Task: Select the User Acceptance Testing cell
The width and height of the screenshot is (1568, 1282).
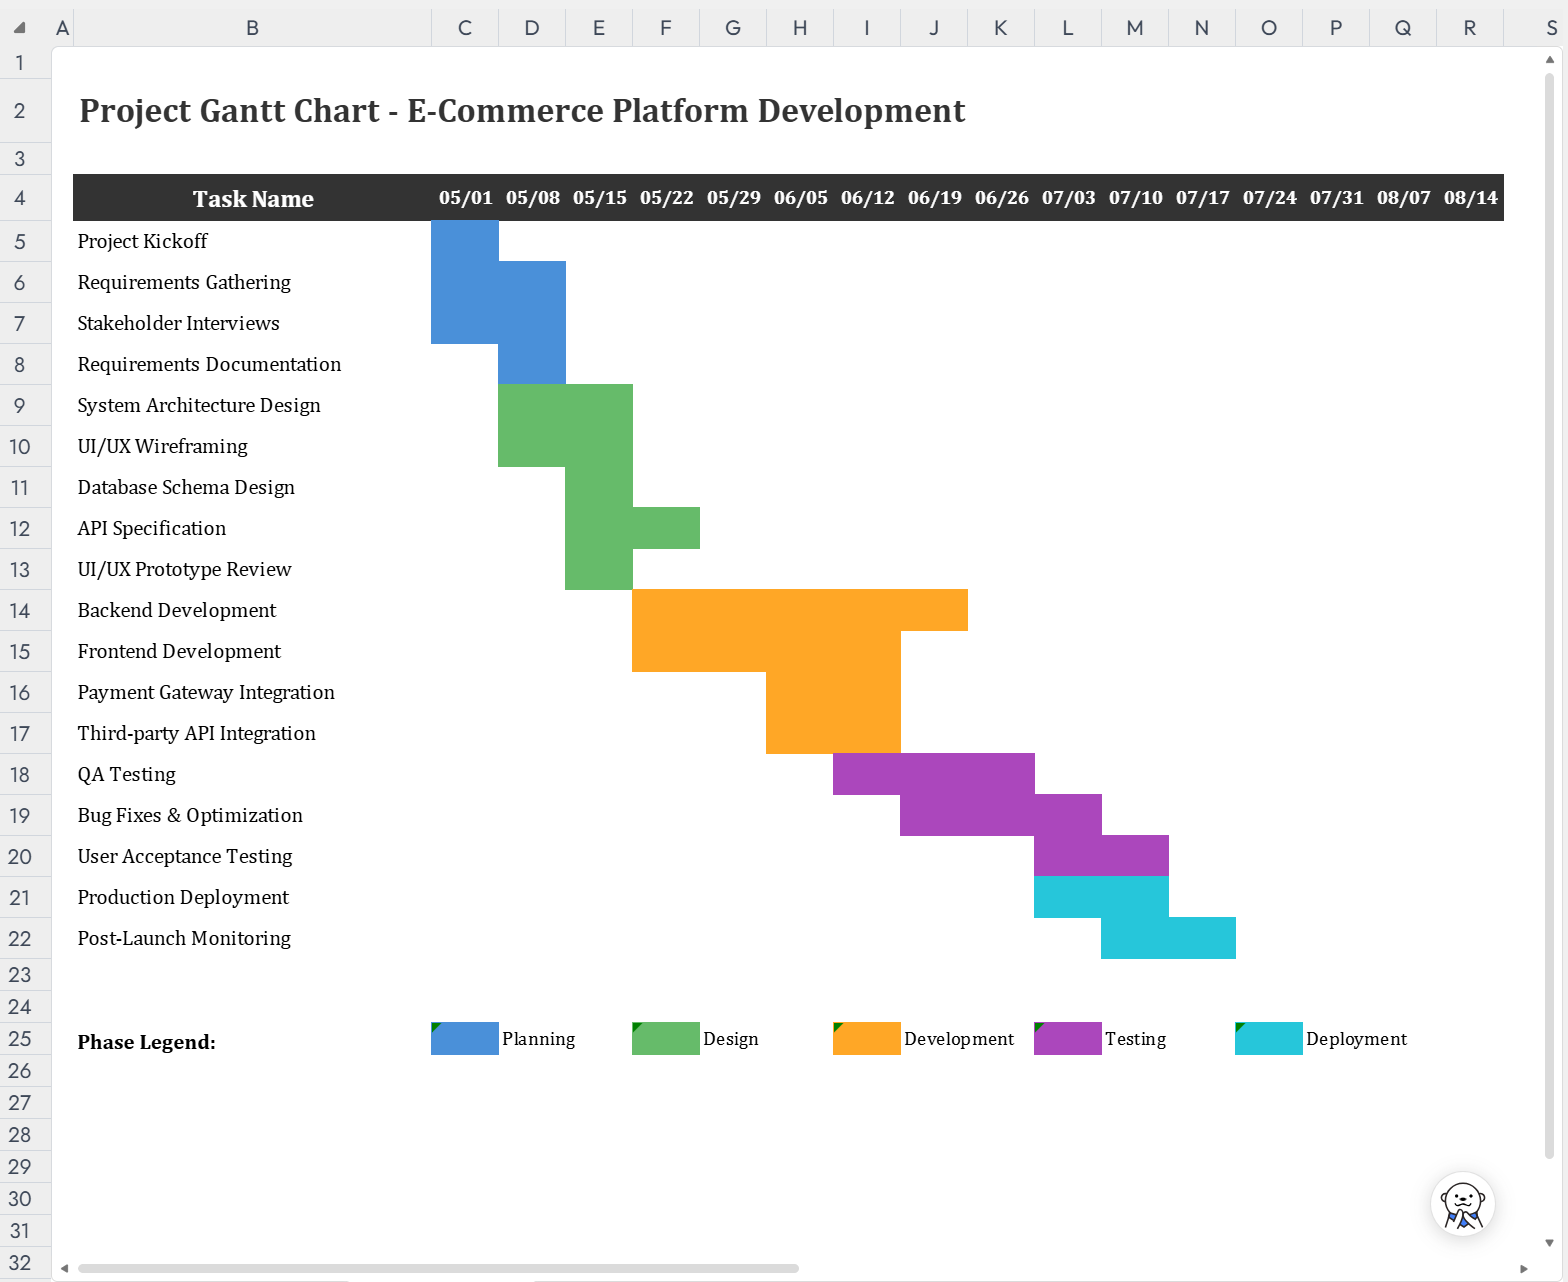Action: (x=252, y=856)
